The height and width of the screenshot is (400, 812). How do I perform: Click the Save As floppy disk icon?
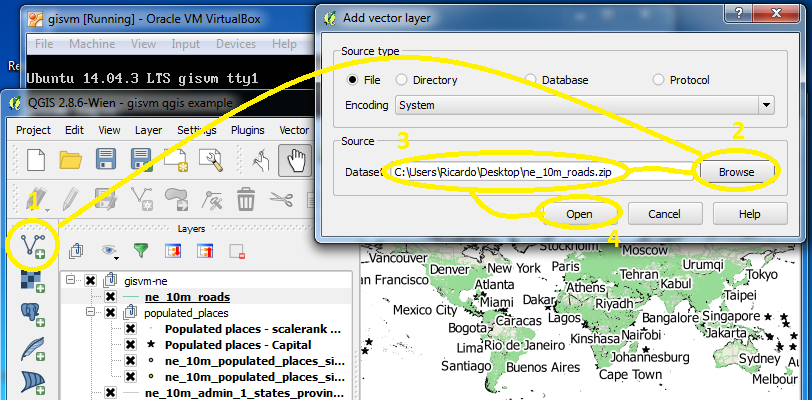point(141,160)
